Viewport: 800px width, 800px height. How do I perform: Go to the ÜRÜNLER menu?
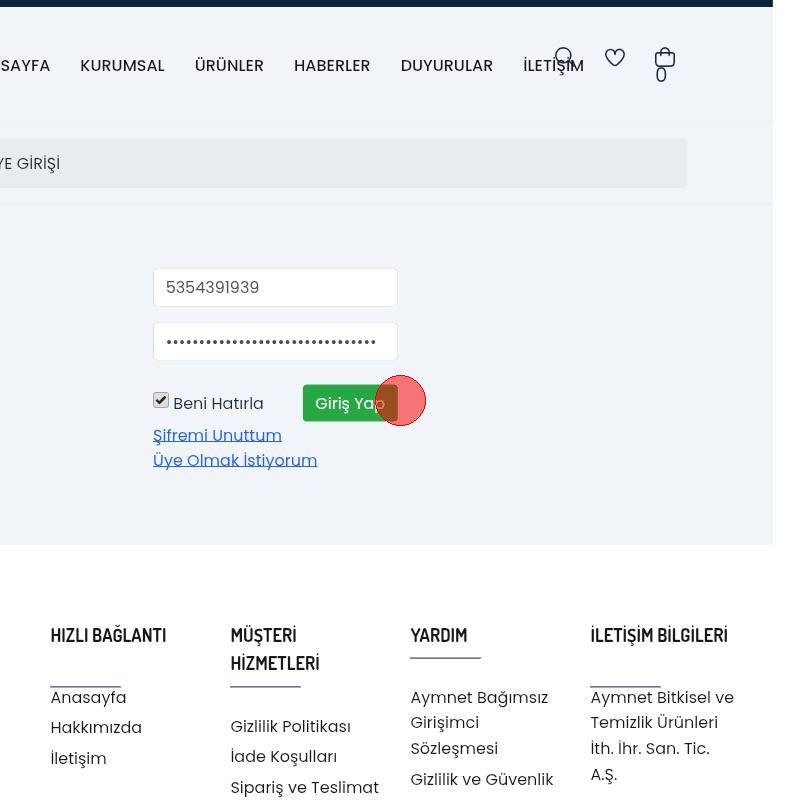pyautogui.click(x=229, y=66)
